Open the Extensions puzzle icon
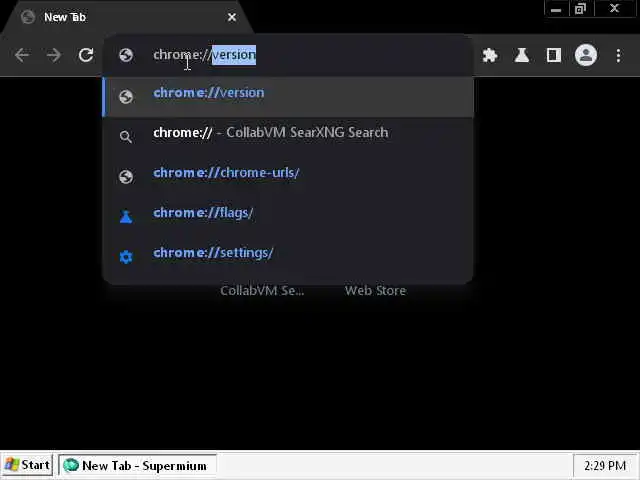Viewport: 640px width, 480px height. 490,55
